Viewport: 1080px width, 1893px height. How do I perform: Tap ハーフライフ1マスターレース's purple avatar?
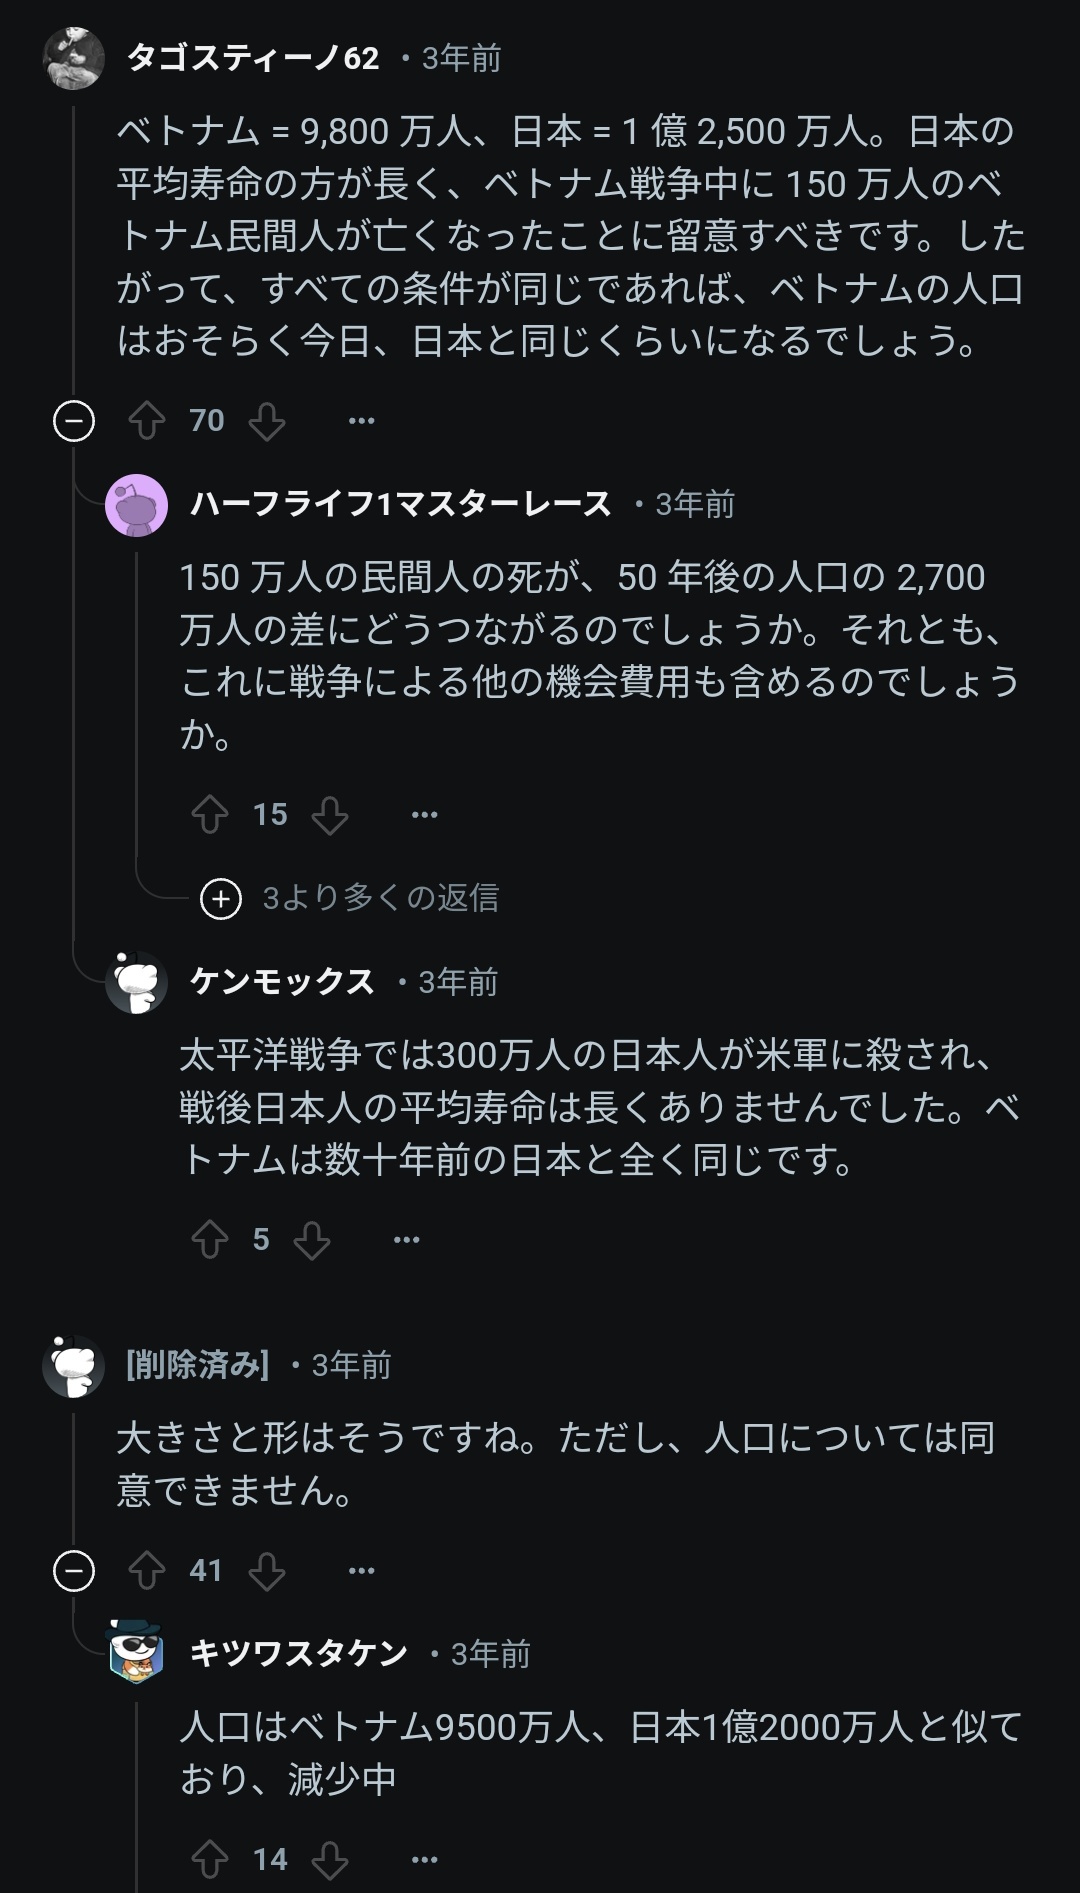137,505
